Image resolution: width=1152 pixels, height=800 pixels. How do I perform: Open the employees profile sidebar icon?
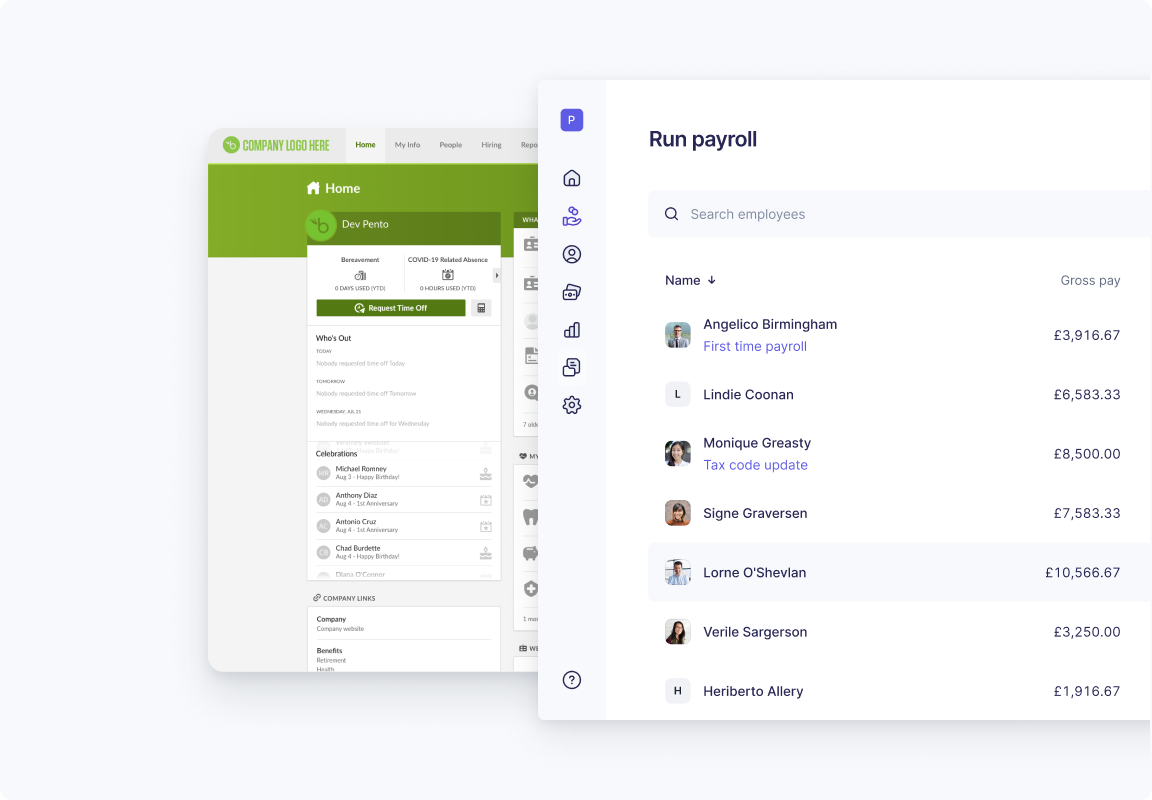pyautogui.click(x=572, y=254)
